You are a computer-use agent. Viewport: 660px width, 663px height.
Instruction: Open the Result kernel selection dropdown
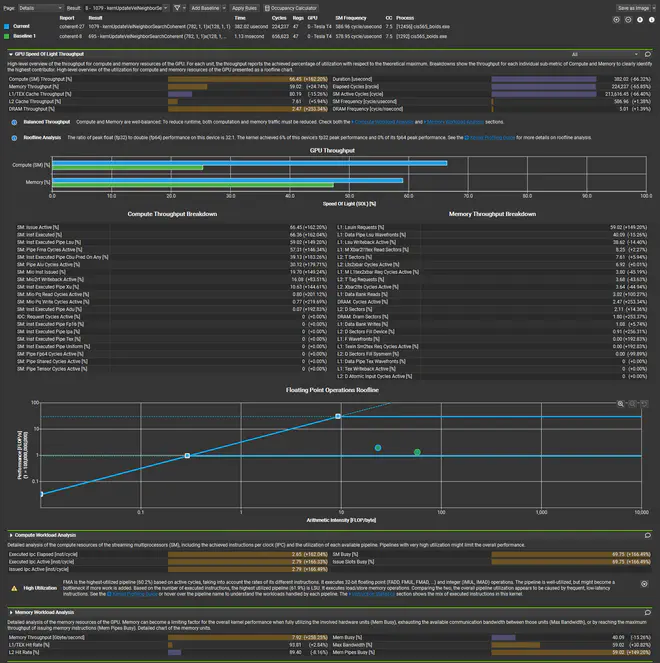point(128,7)
